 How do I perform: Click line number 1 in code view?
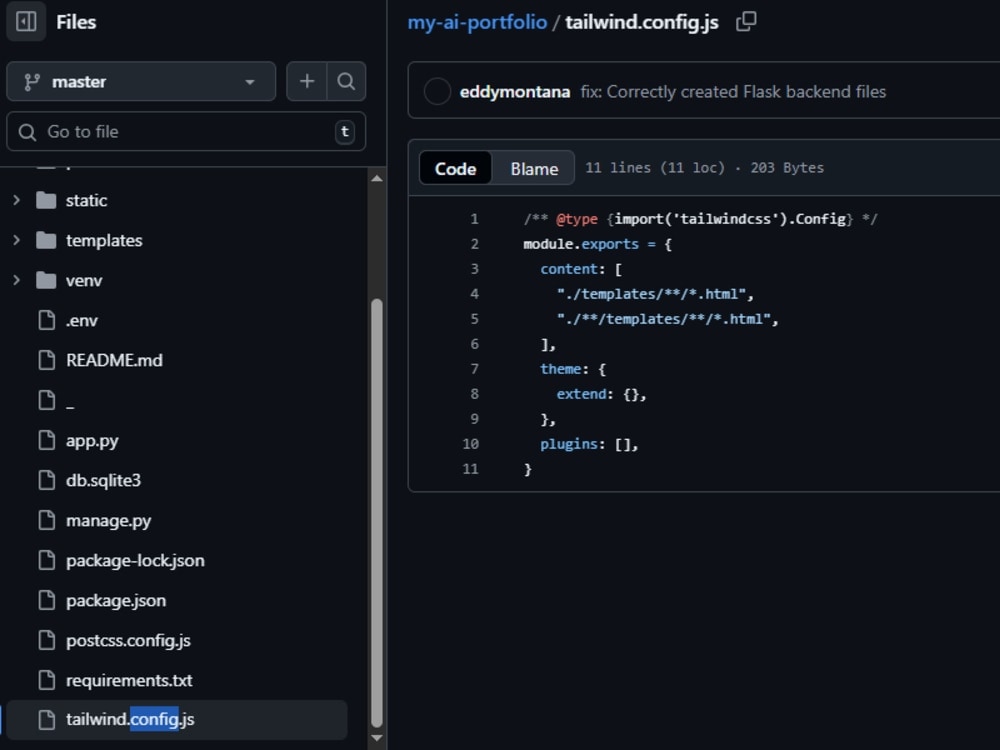(474, 219)
